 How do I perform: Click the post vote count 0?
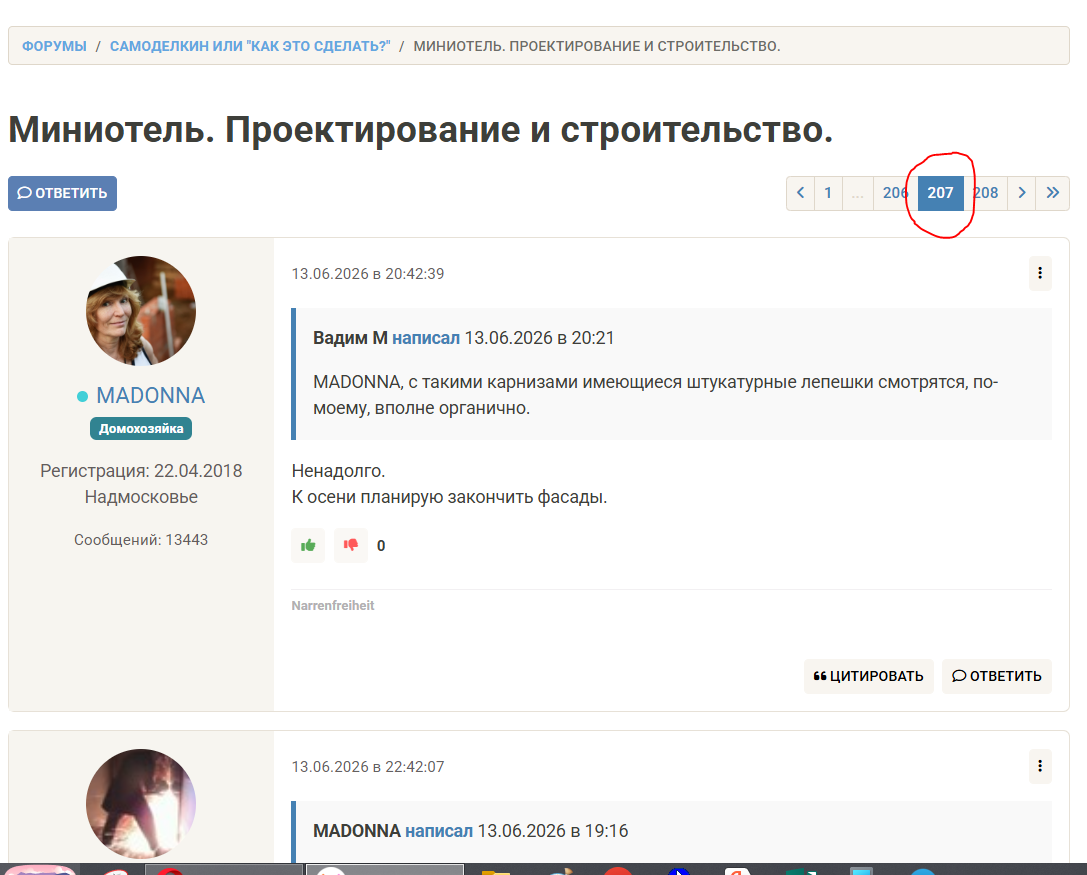pyautogui.click(x=381, y=546)
